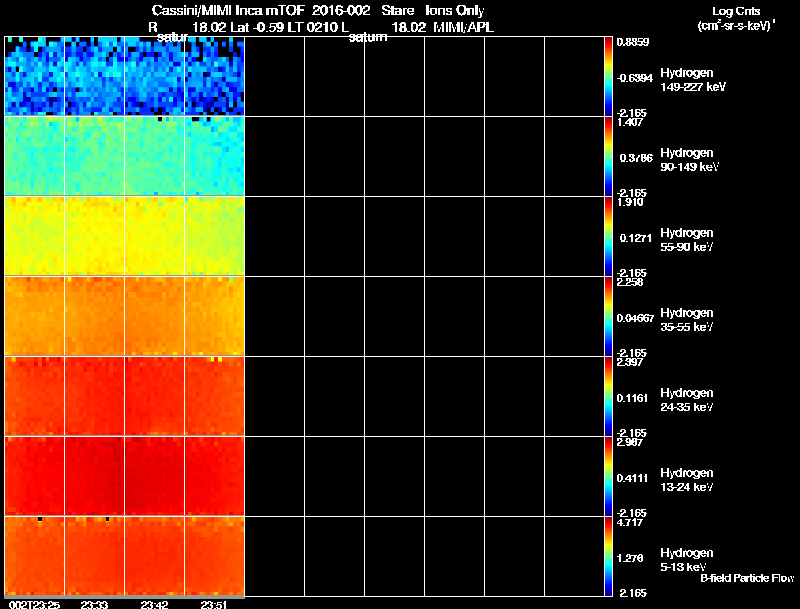The height and width of the screenshot is (609, 800).
Task: Pick the Hydrogen 5-13 keV color bar
Action: pyautogui.click(x=608, y=556)
